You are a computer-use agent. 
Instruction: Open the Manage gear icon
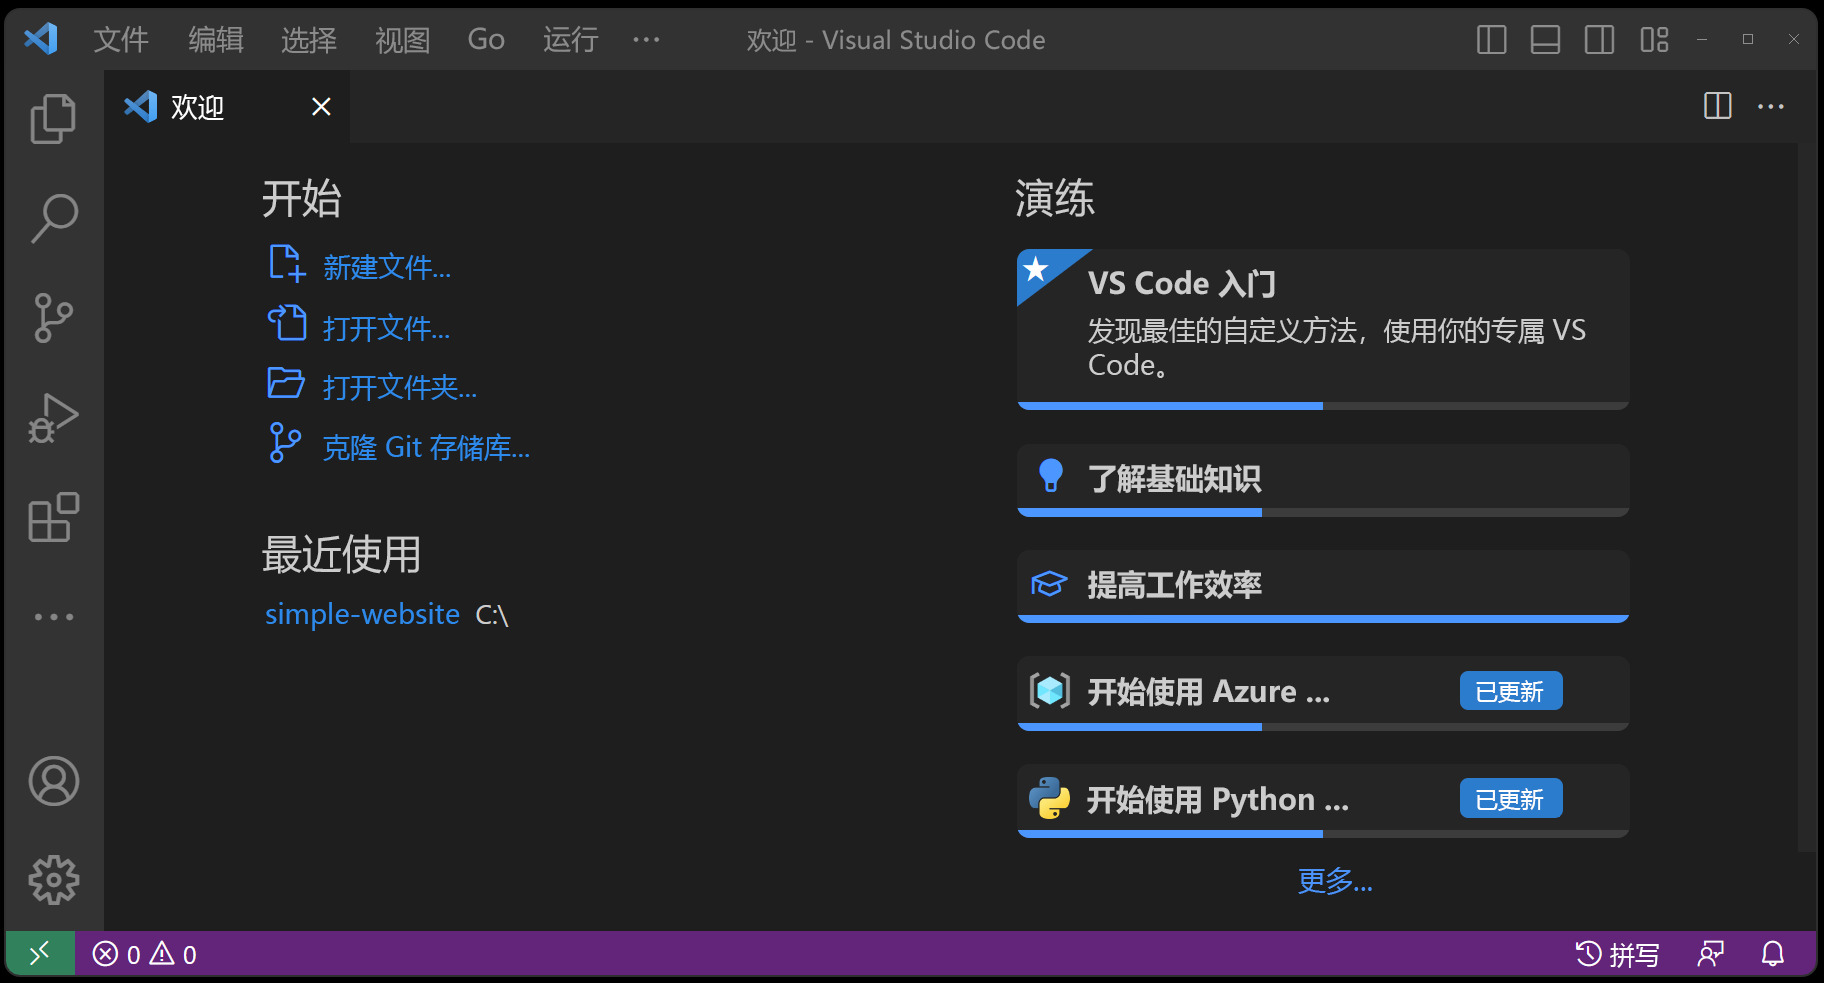[x=53, y=880]
